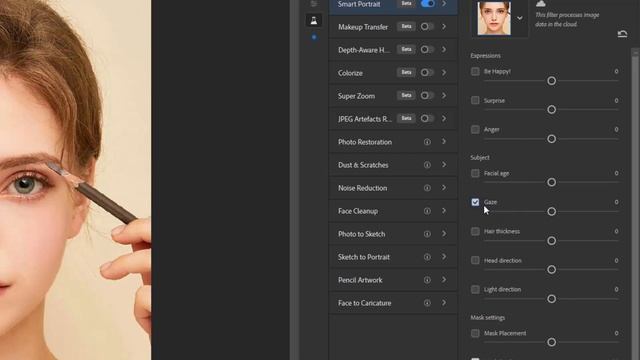The image size is (640, 360).
Task: Click the Anger slider handle
Action: tap(551, 139)
